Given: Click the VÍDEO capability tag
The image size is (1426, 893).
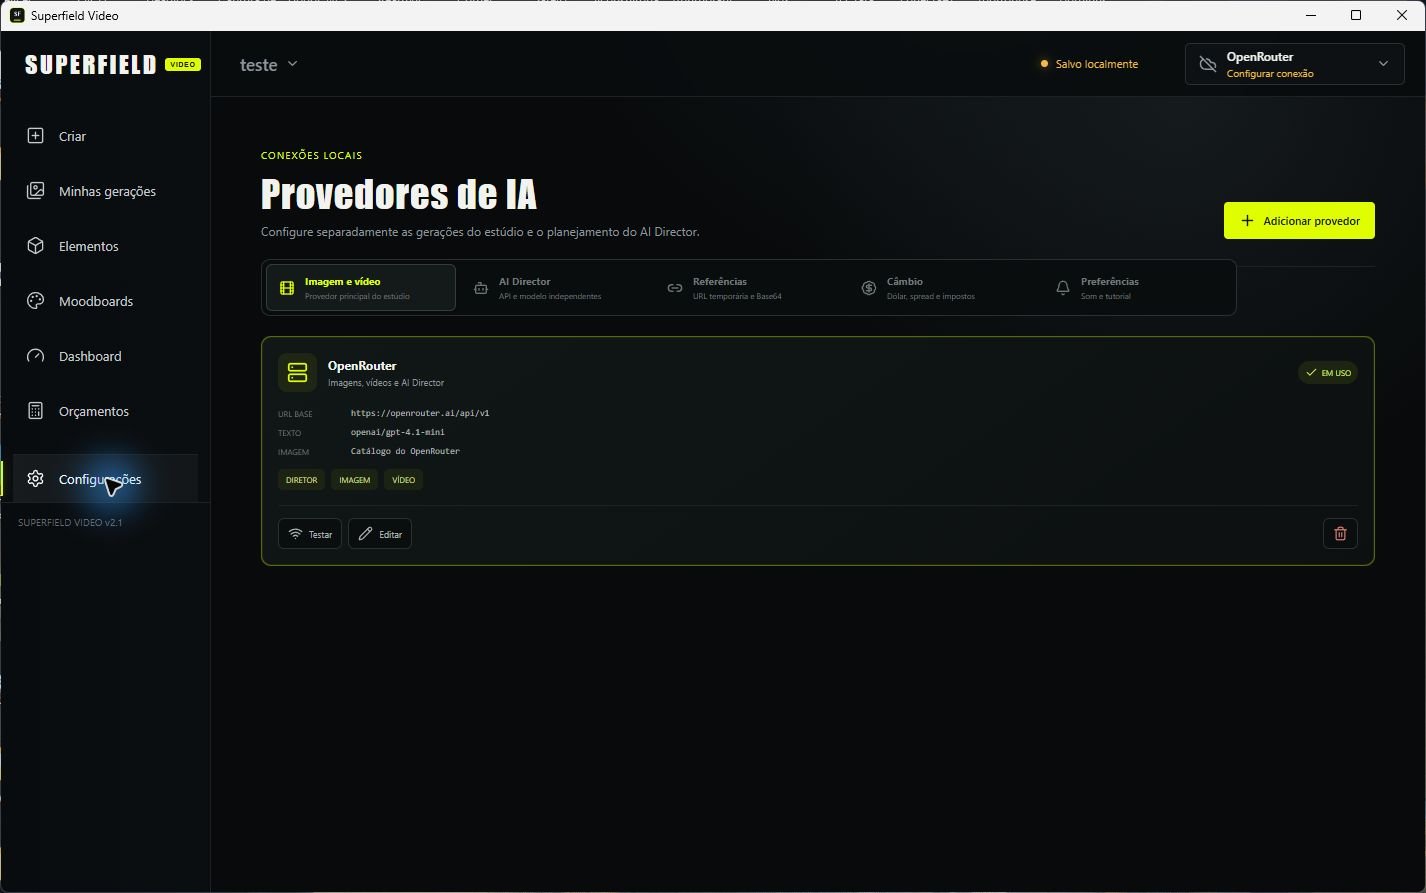Looking at the screenshot, I should coord(403,480).
